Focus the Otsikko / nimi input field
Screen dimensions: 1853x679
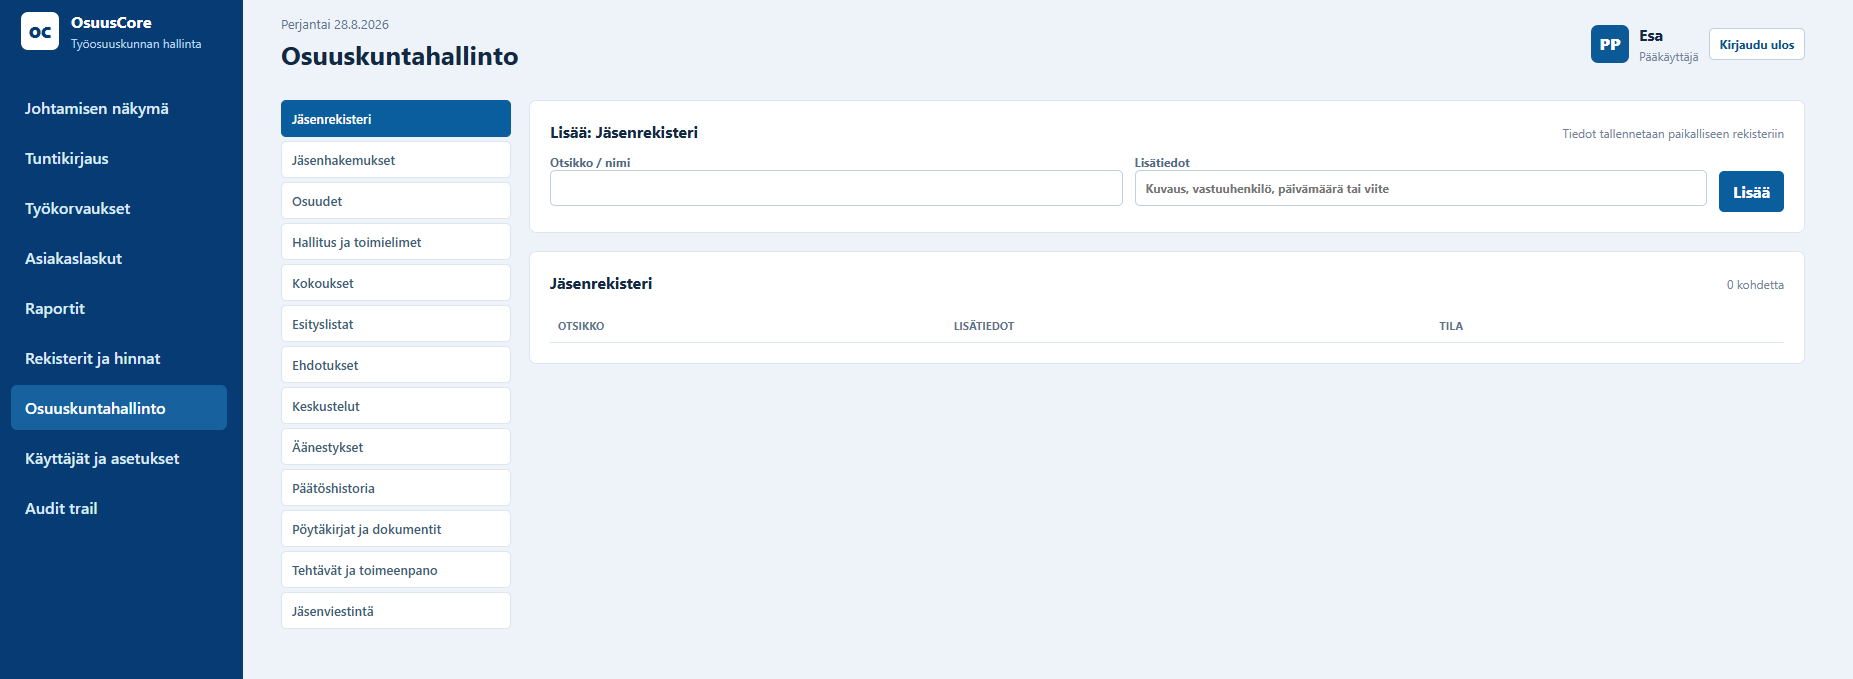[x=836, y=188]
